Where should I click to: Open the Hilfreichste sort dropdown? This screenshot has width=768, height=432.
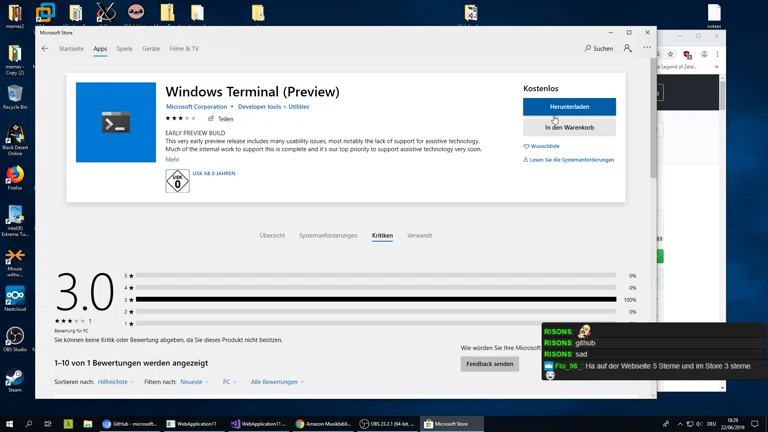point(116,382)
